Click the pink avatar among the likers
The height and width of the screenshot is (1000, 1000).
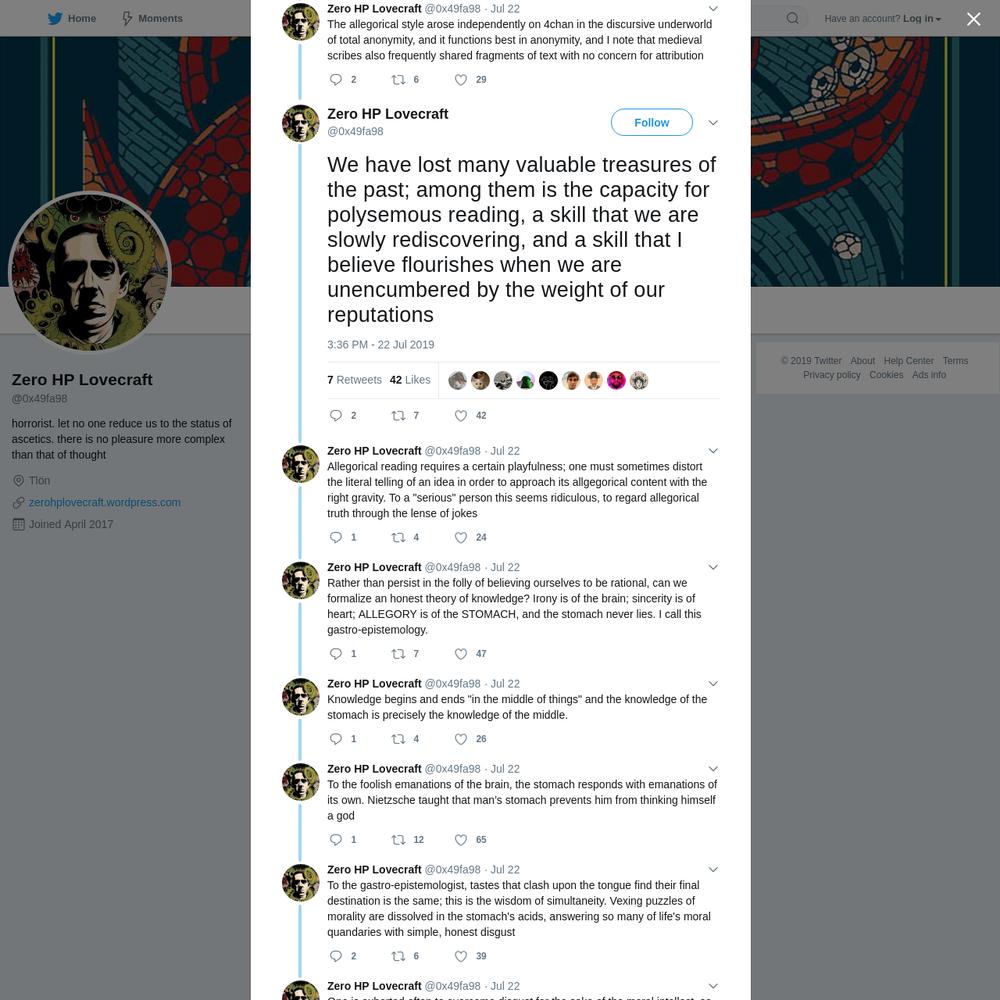(616, 381)
